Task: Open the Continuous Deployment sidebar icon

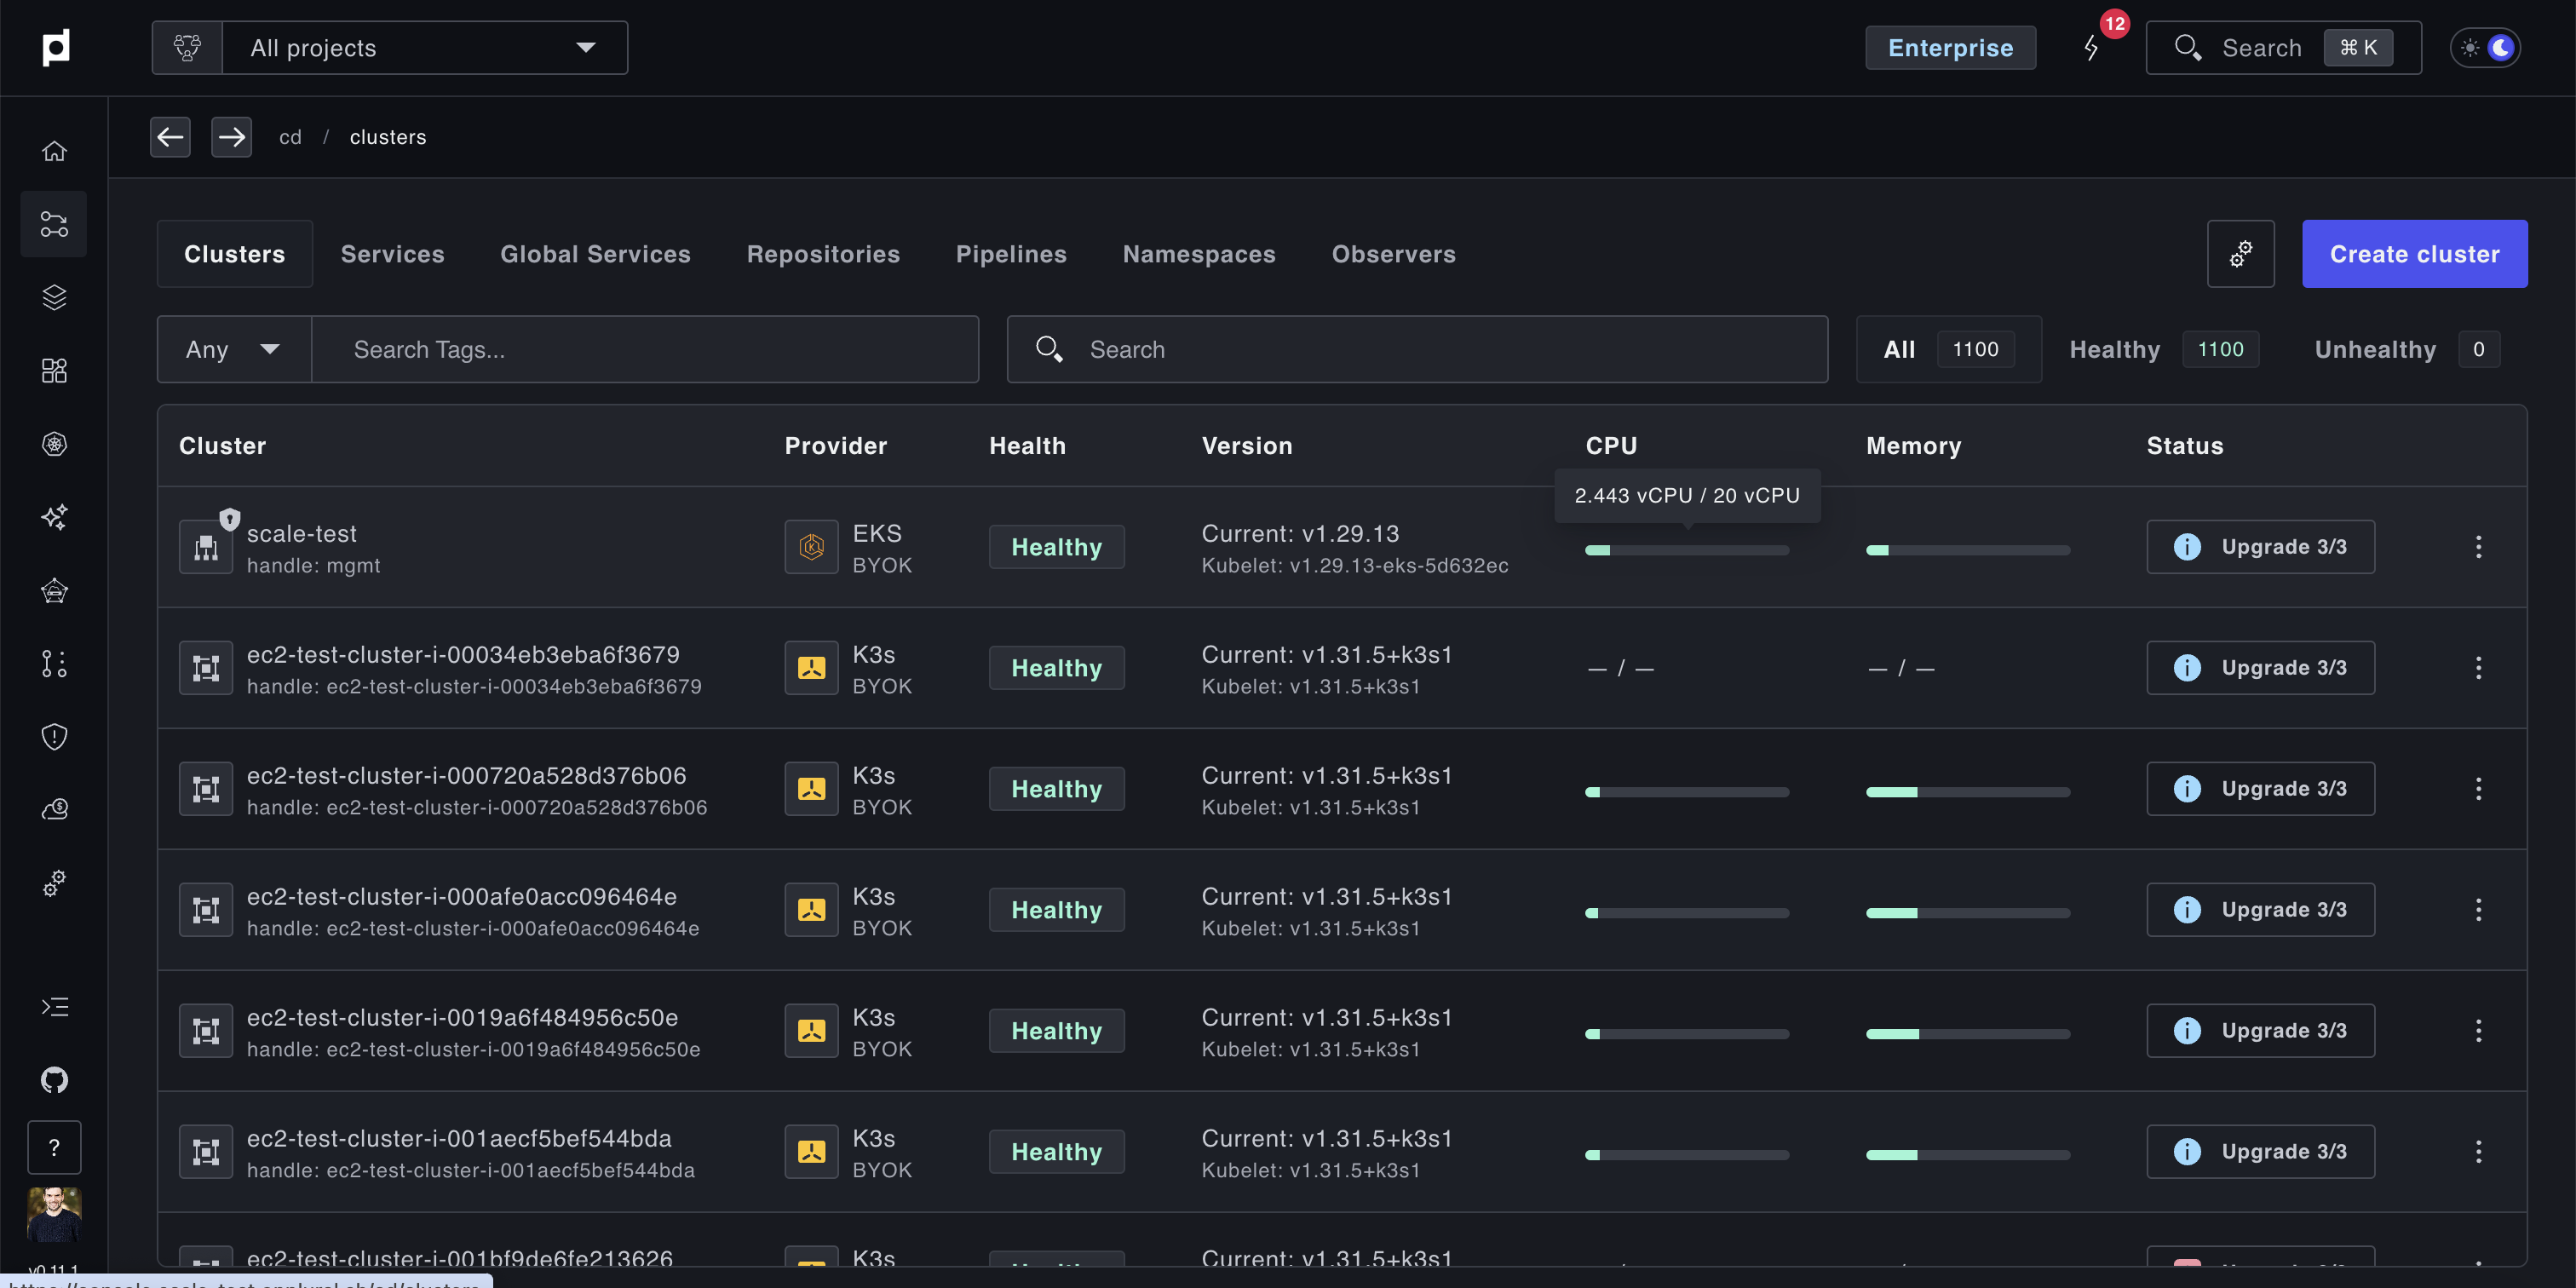Action: point(54,224)
